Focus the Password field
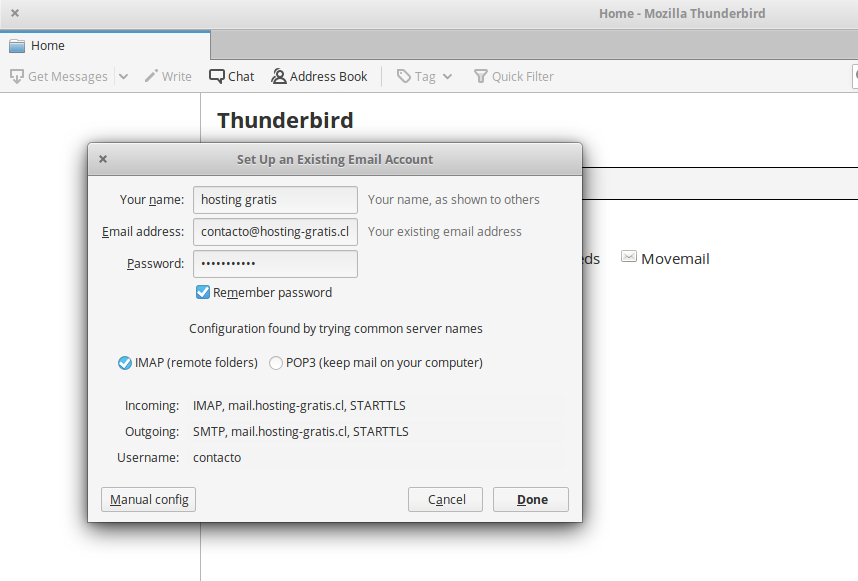The height and width of the screenshot is (581, 858). 275,264
